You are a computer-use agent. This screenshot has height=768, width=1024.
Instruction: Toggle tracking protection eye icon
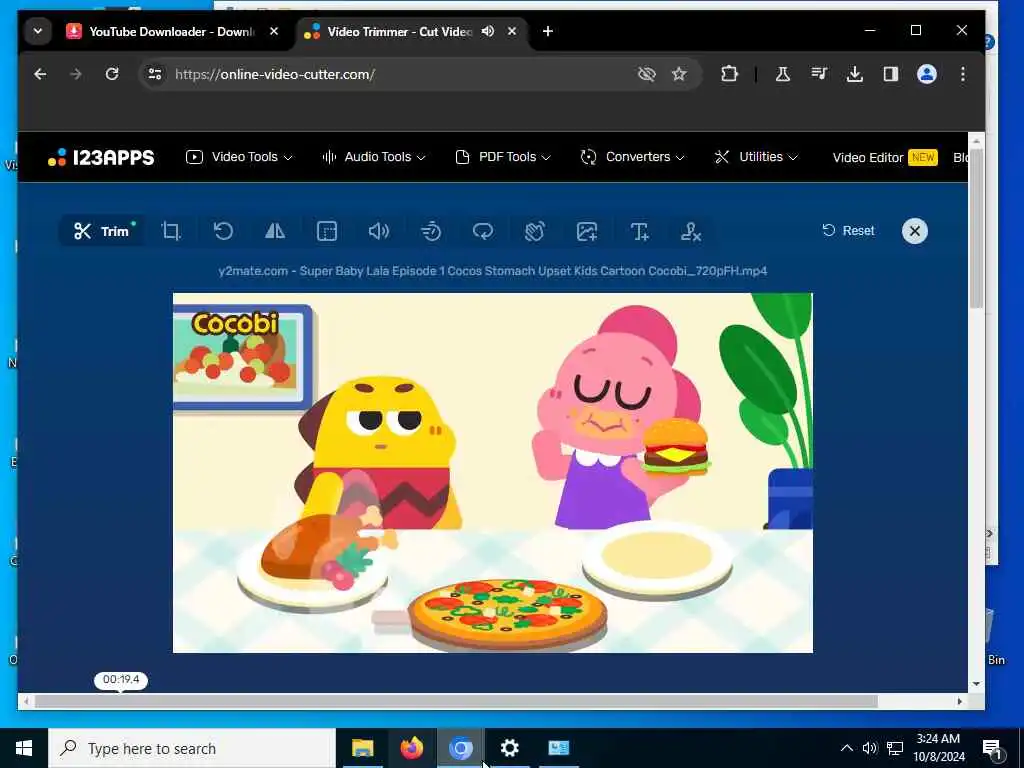pos(647,74)
